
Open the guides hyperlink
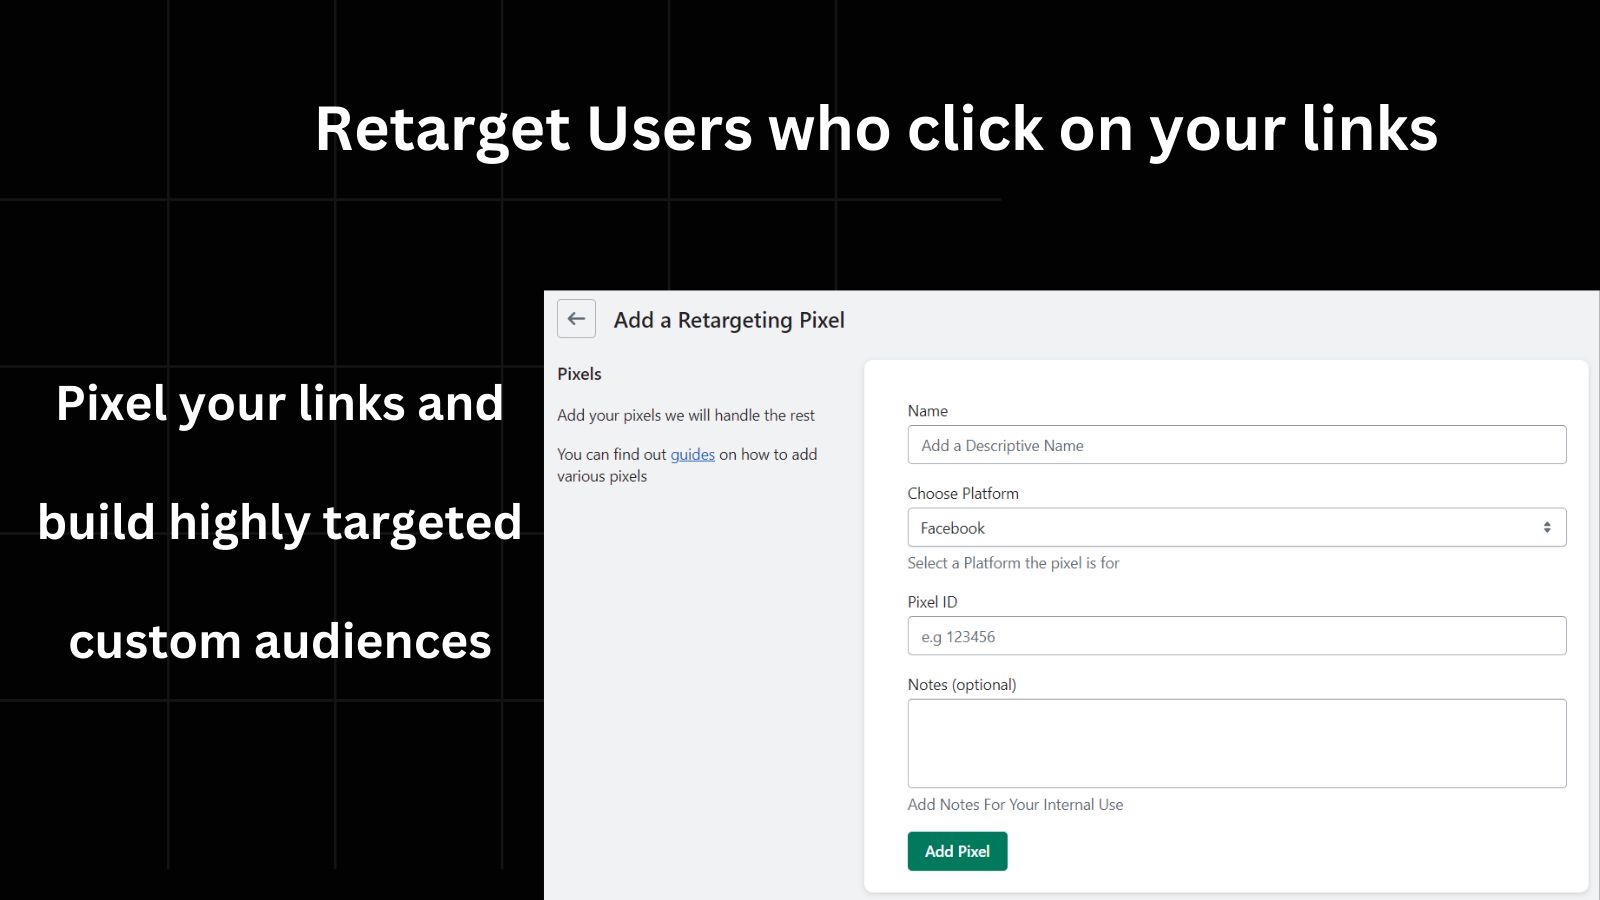(693, 454)
